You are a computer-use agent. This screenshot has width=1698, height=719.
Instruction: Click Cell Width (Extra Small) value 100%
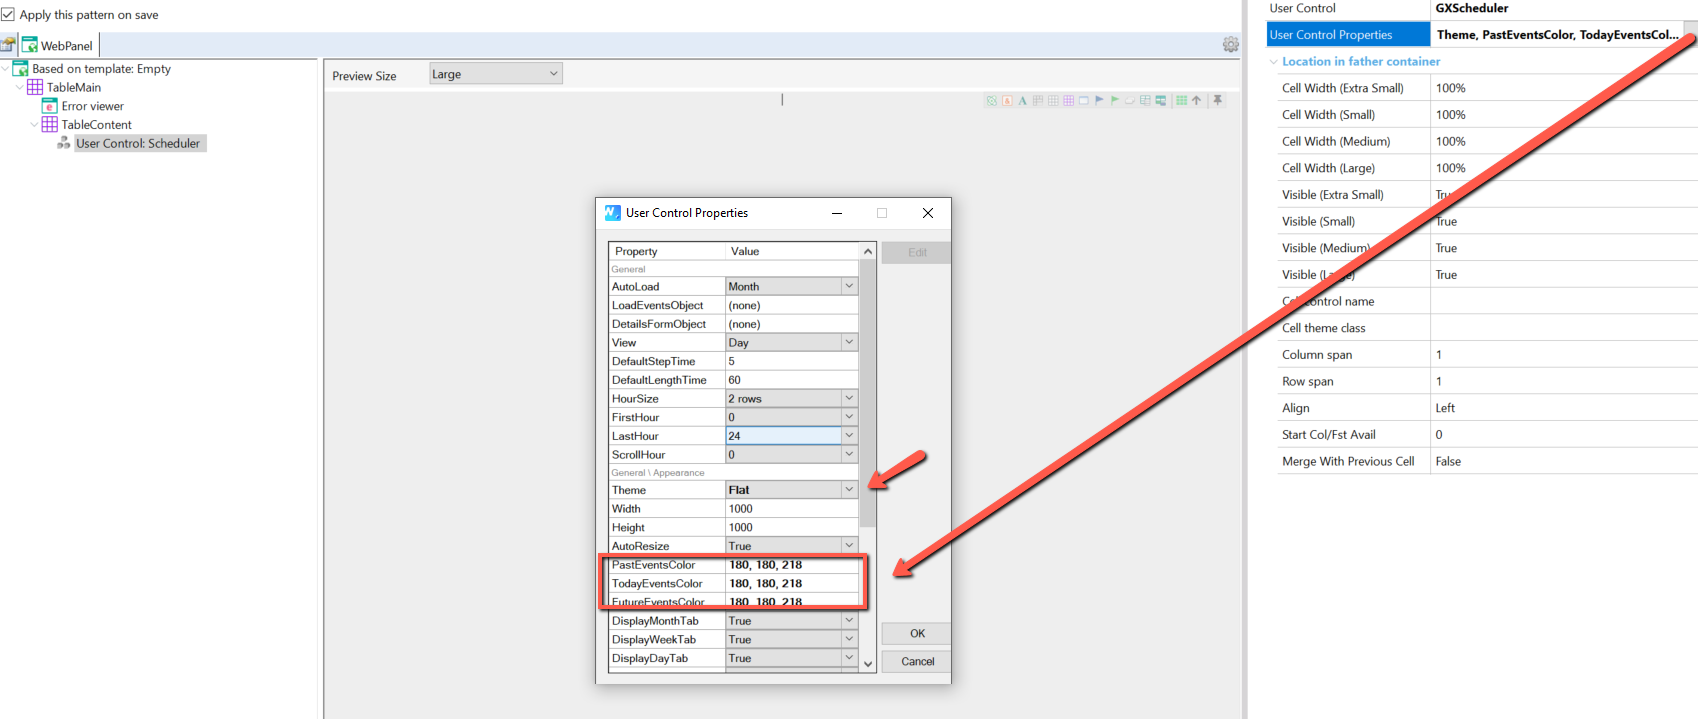(x=1563, y=88)
